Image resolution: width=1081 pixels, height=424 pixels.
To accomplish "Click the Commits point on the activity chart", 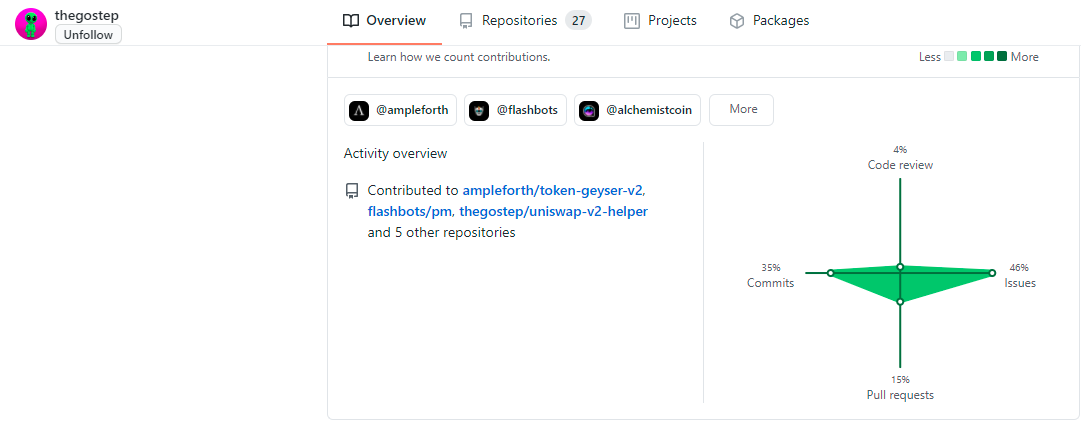I will point(831,273).
